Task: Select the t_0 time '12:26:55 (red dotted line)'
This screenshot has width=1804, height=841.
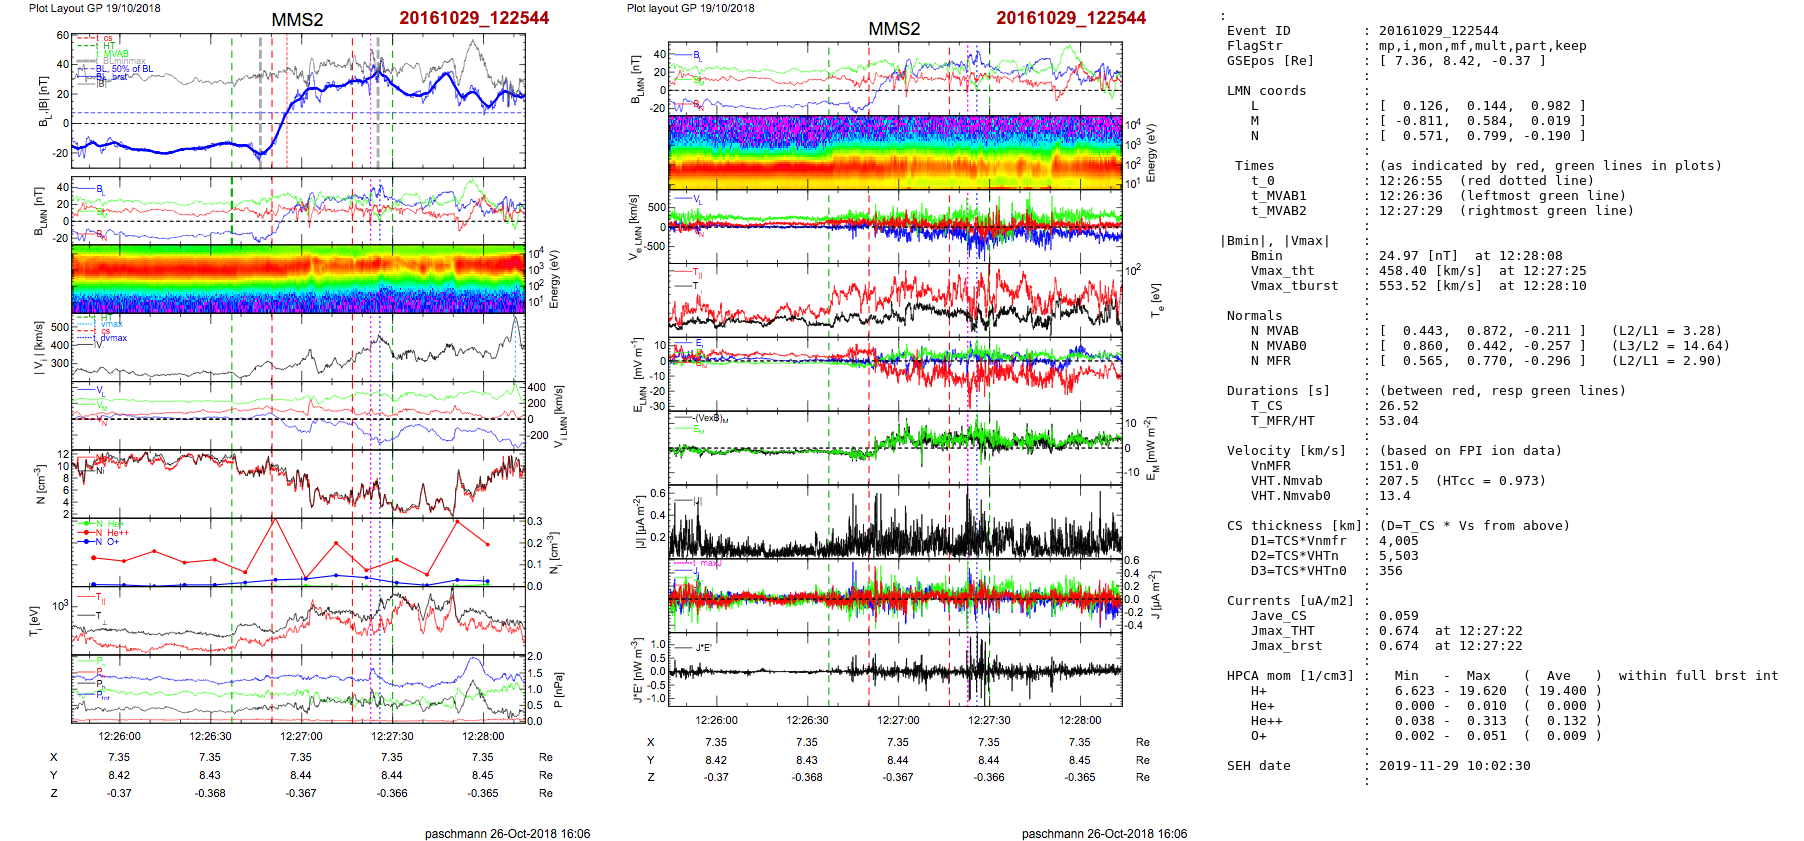Action: tap(1486, 181)
